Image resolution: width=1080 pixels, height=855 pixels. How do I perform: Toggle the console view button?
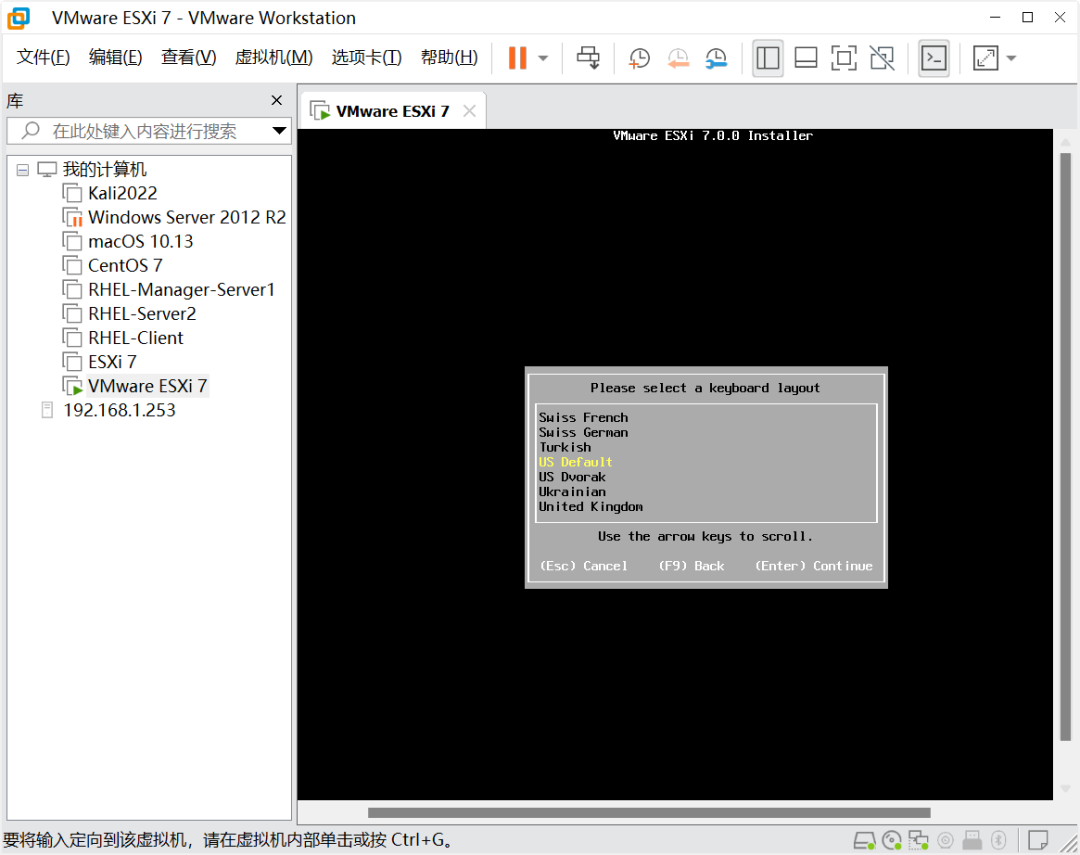934,58
